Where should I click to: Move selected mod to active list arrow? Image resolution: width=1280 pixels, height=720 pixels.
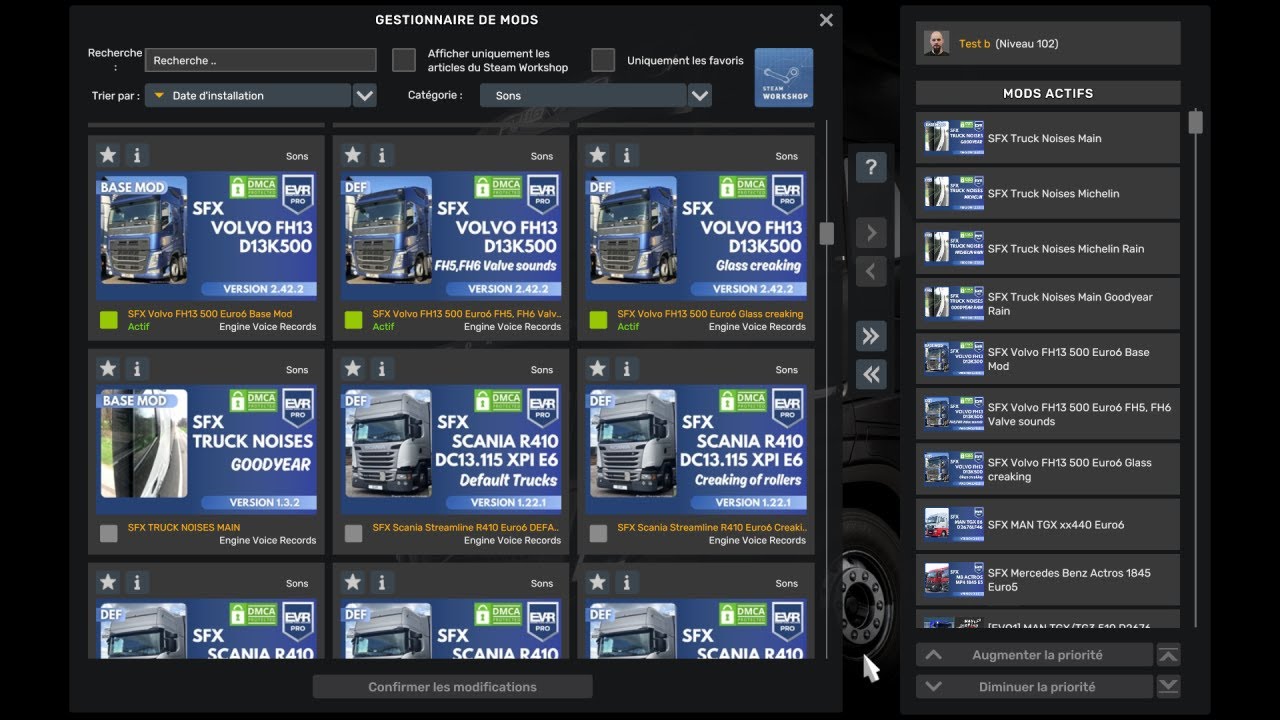(x=871, y=234)
